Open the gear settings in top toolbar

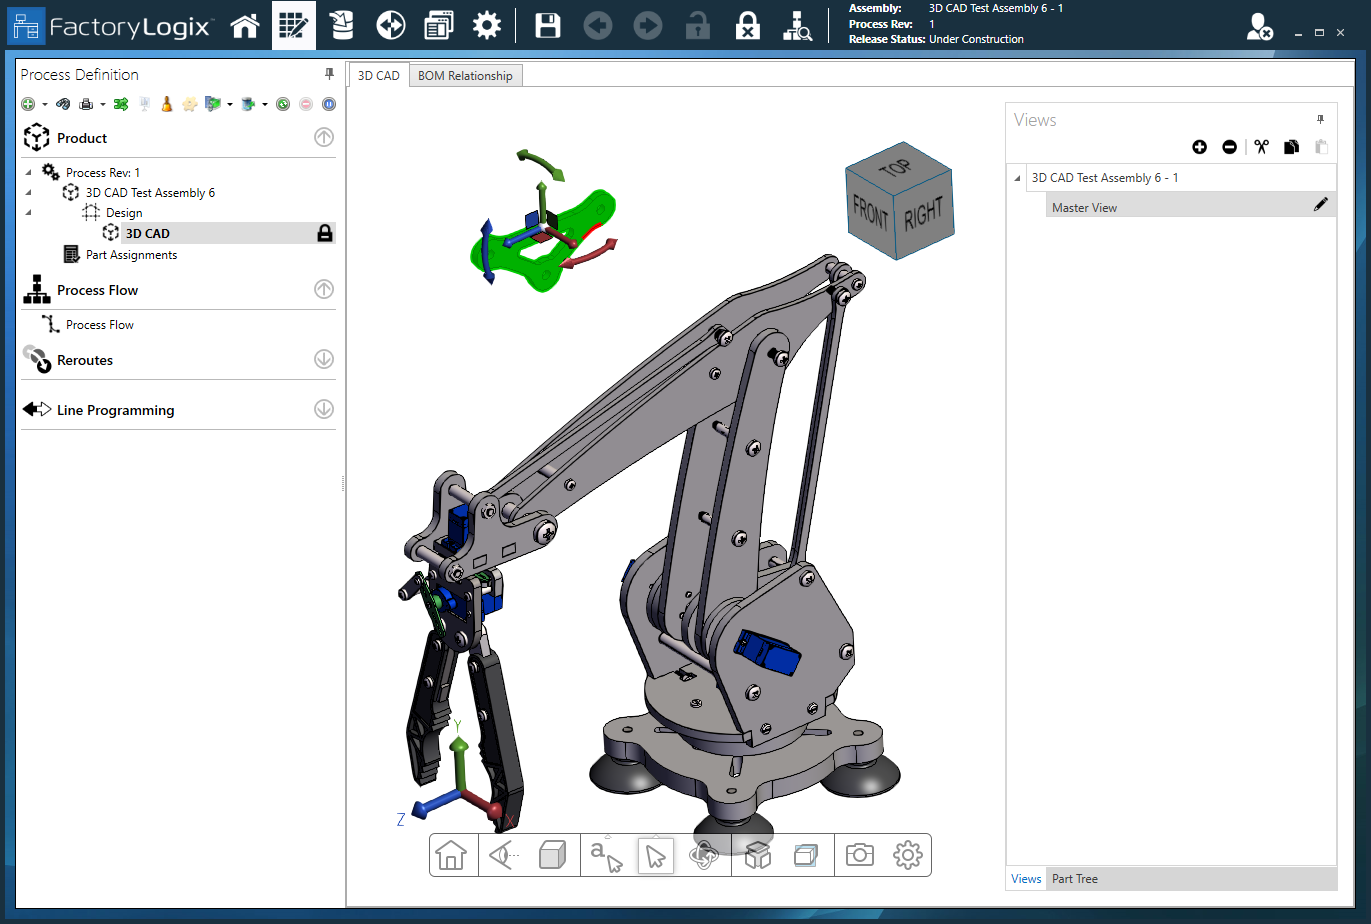(x=487, y=25)
